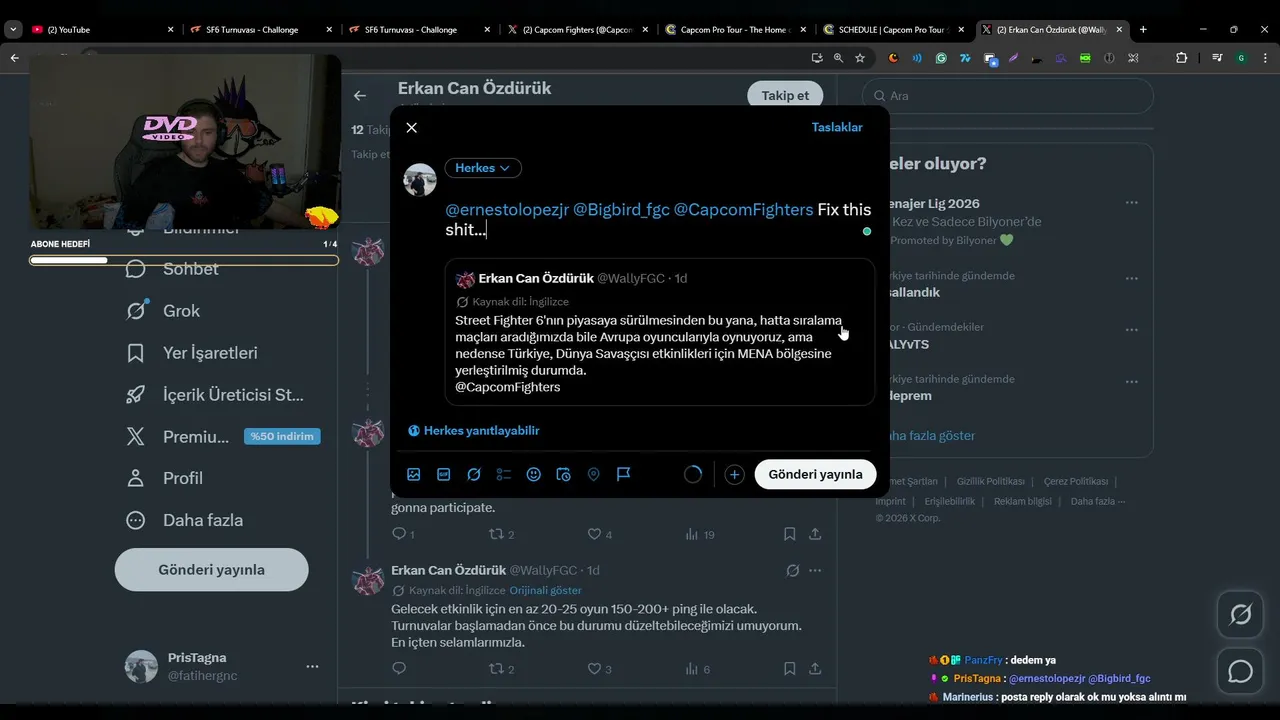The width and height of the screenshot is (1280, 720).
Task: Open more menu on the '150-200+ ping' post
Action: [815, 570]
